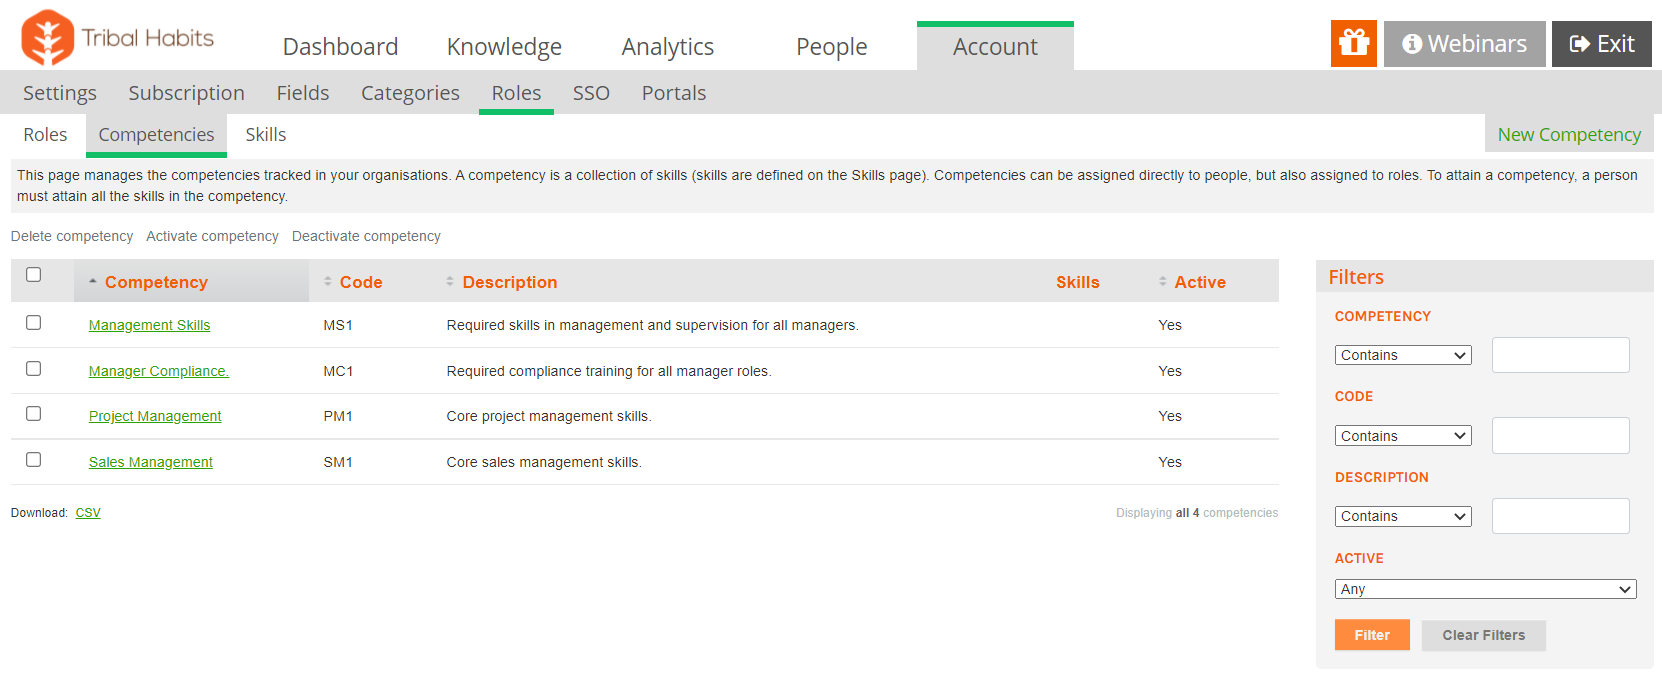Select the Account menu tab
The width and height of the screenshot is (1662, 675).
[x=995, y=47]
